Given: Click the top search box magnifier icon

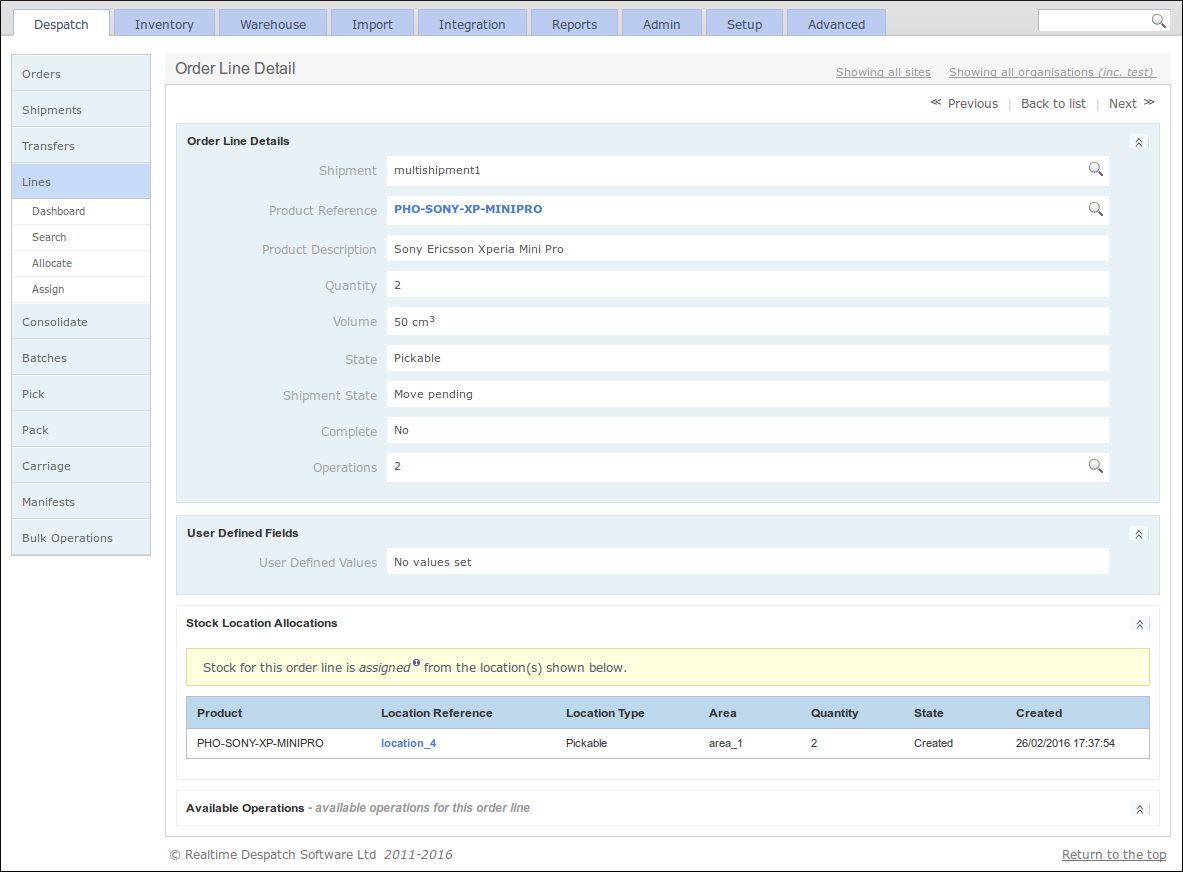Looking at the screenshot, I should click(x=1158, y=21).
